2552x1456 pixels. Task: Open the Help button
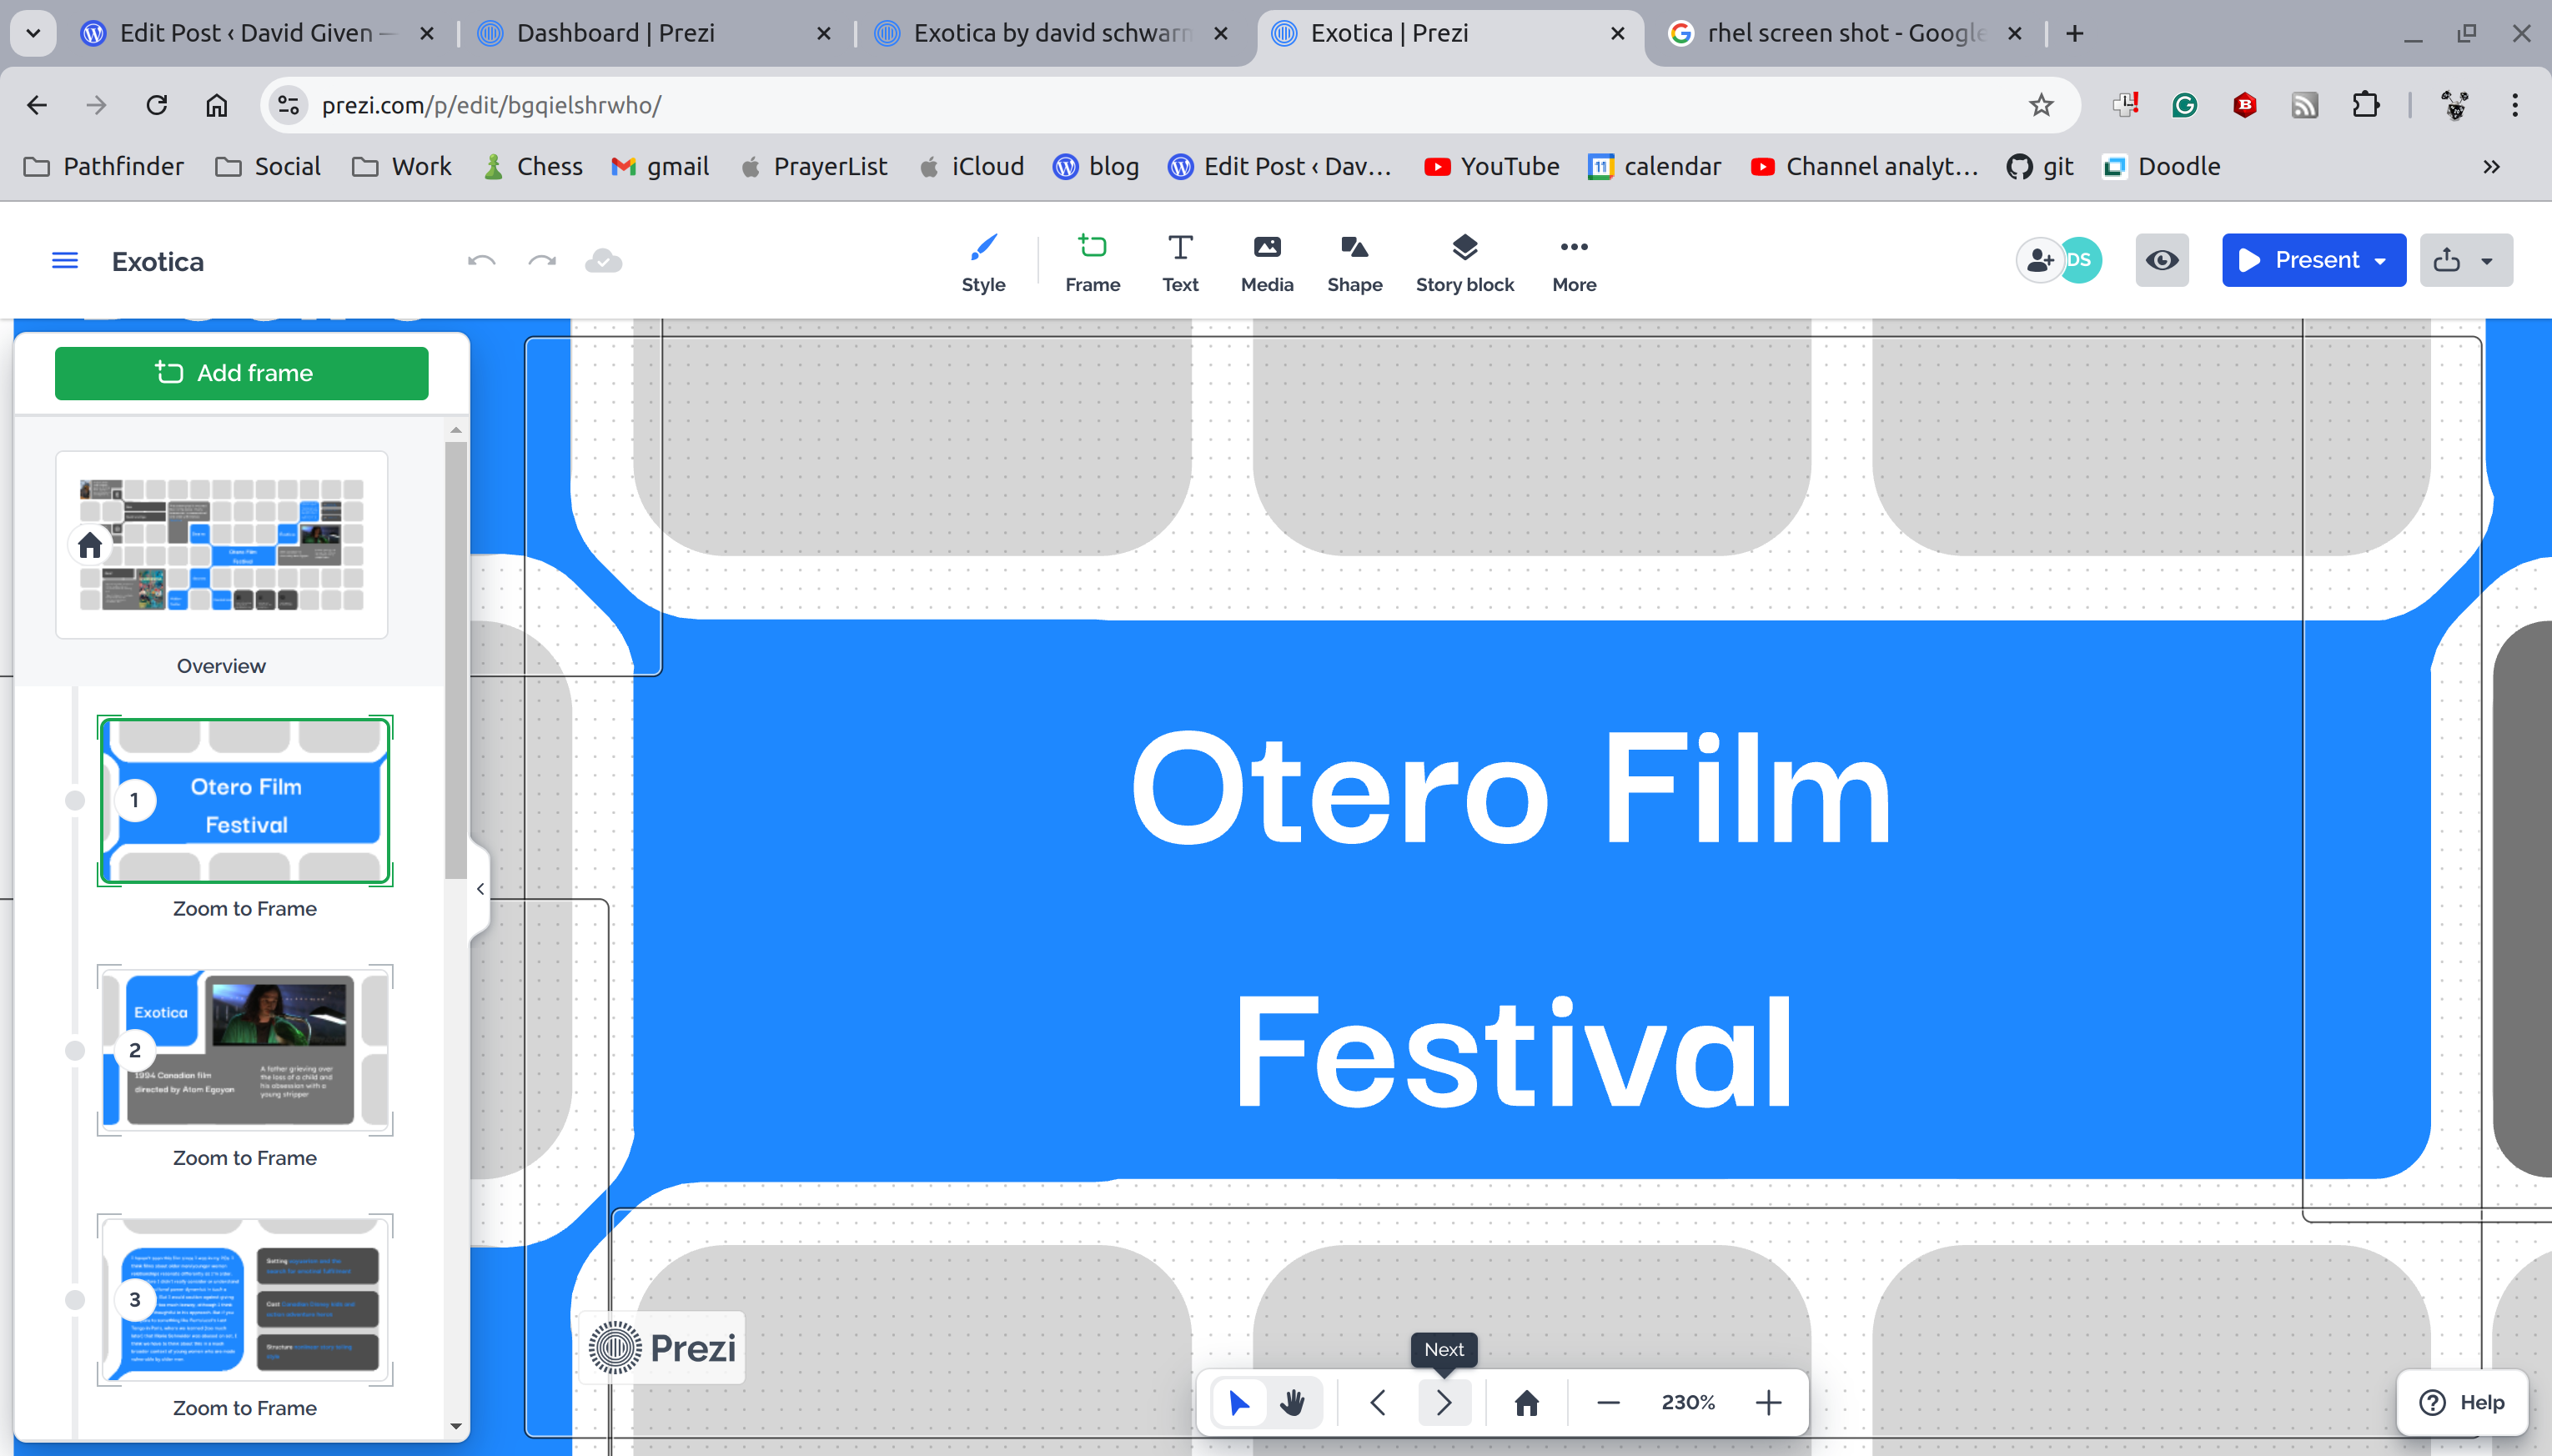(x=2462, y=1401)
